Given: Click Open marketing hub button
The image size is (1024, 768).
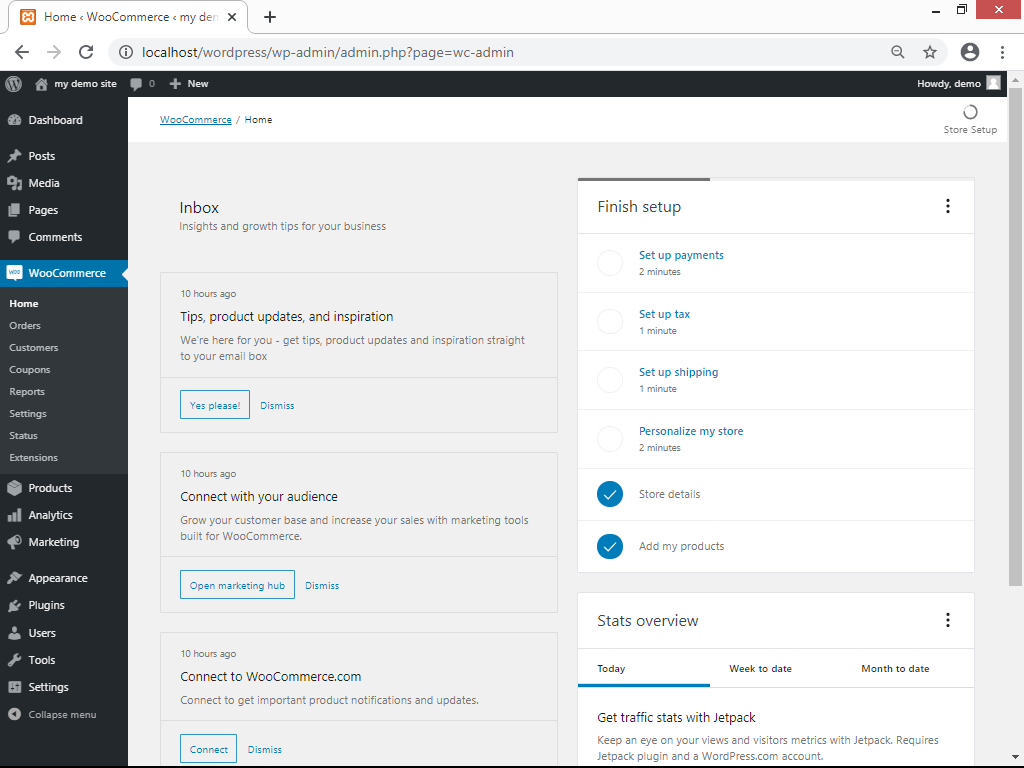Looking at the screenshot, I should [x=237, y=585].
